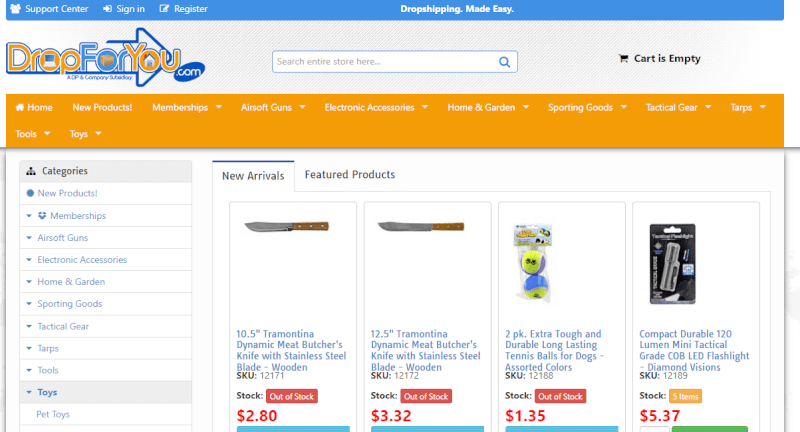Viewport: 800px width, 432px height.
Task: Open the Compact Durable LED Flashlight link
Action: 694,350
